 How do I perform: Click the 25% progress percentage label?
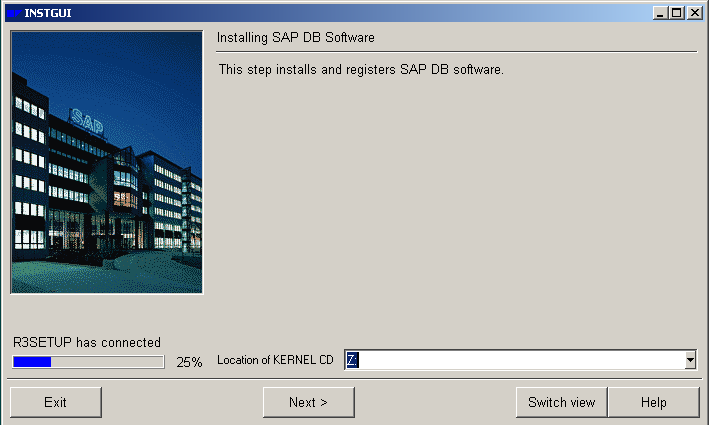pyautogui.click(x=189, y=362)
